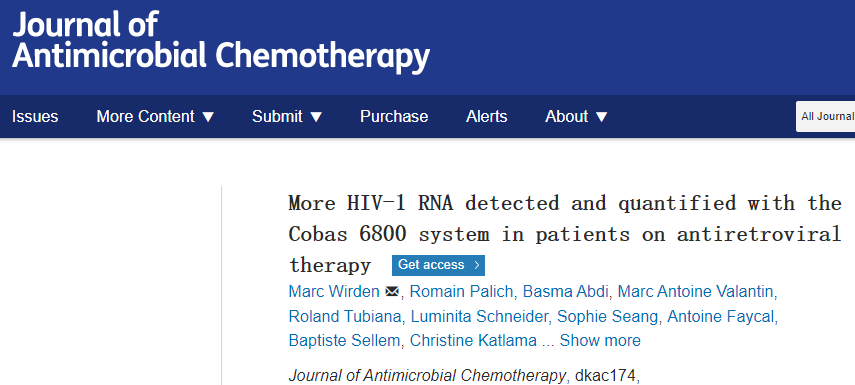The width and height of the screenshot is (855, 385).
Task: Click the envelope icon beside Marc Wirden
Action: point(392,292)
